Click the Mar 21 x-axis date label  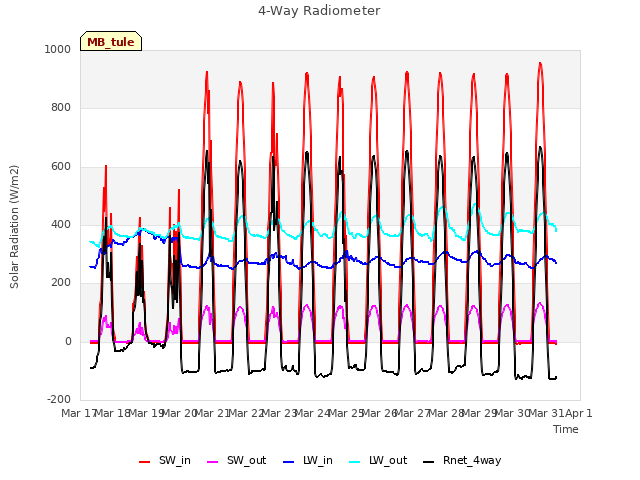(x=212, y=413)
